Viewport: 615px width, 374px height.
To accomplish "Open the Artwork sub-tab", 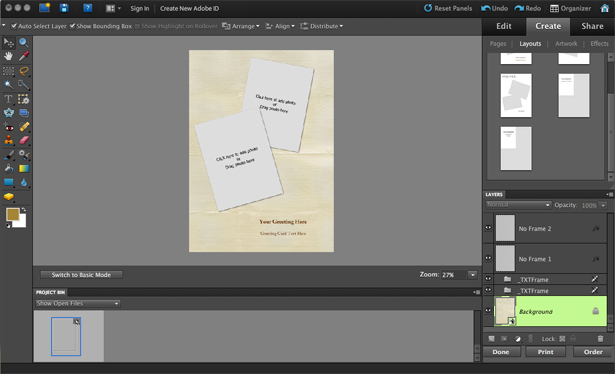I will 566,44.
